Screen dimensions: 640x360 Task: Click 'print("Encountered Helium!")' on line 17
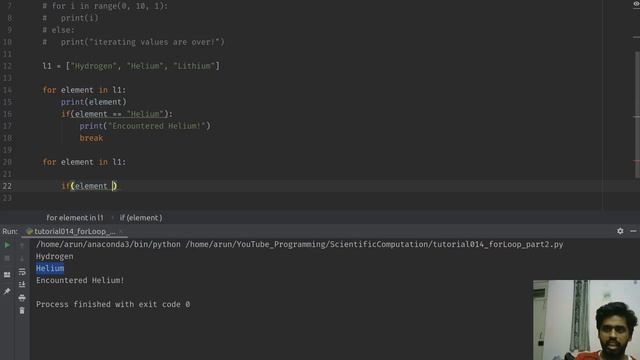[145, 126]
